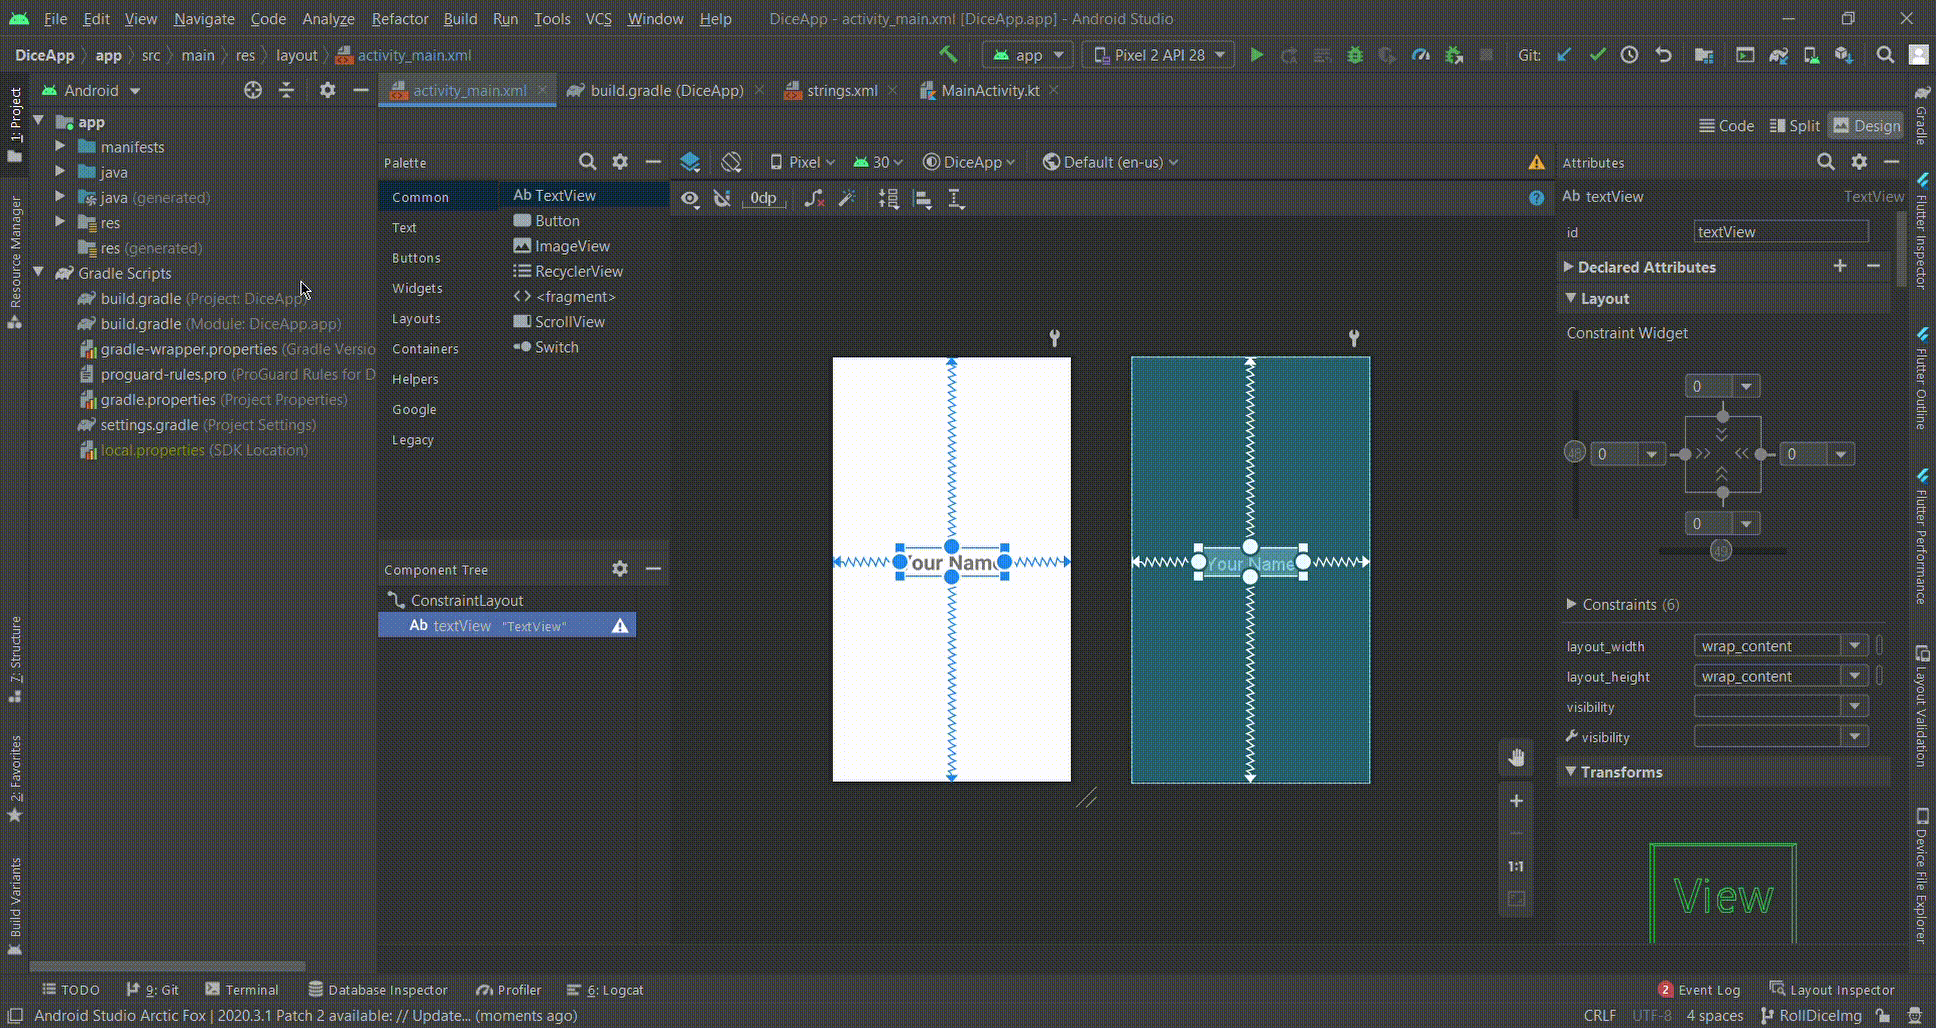The image size is (1936, 1028).
Task: Select the pan hand tool
Action: click(1516, 758)
